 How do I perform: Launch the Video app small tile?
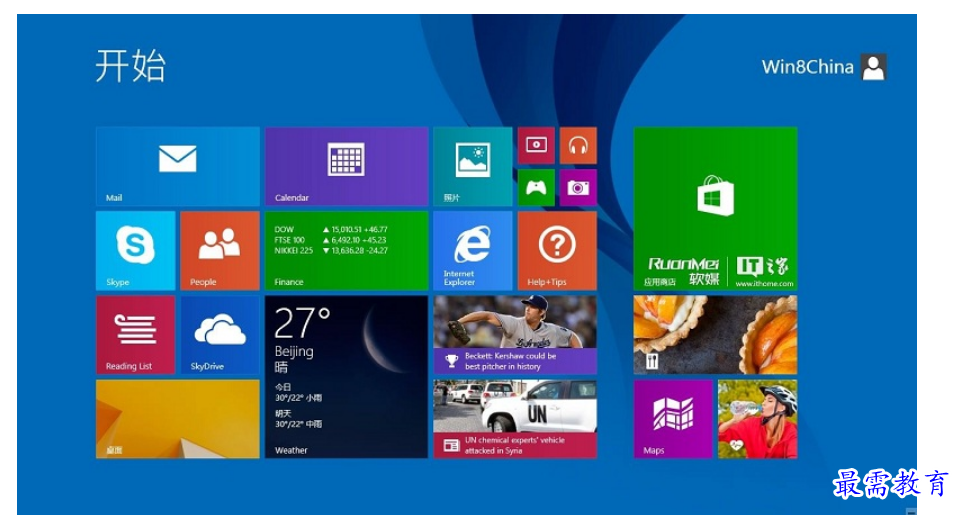pos(536,145)
